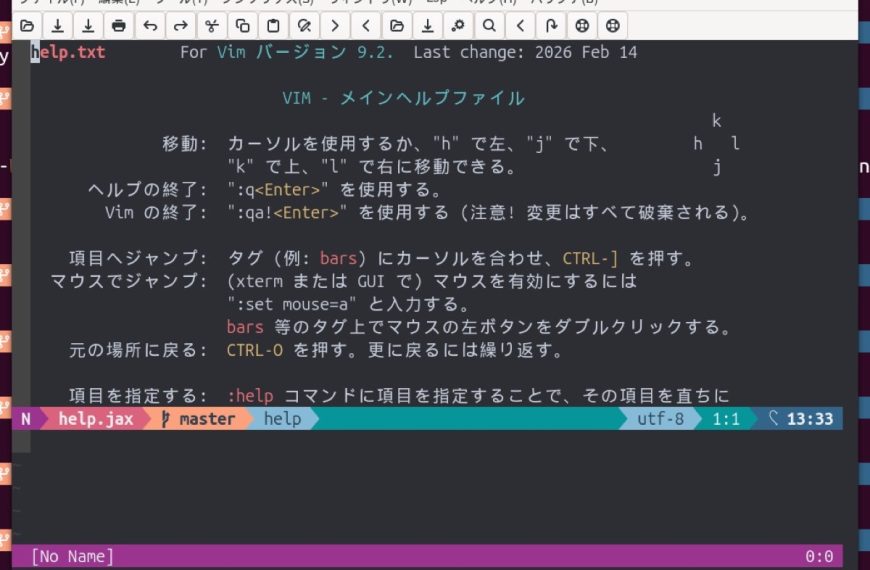The image size is (870, 570).
Task: Copy selection with the overlapping-squares icon
Action: (242, 26)
